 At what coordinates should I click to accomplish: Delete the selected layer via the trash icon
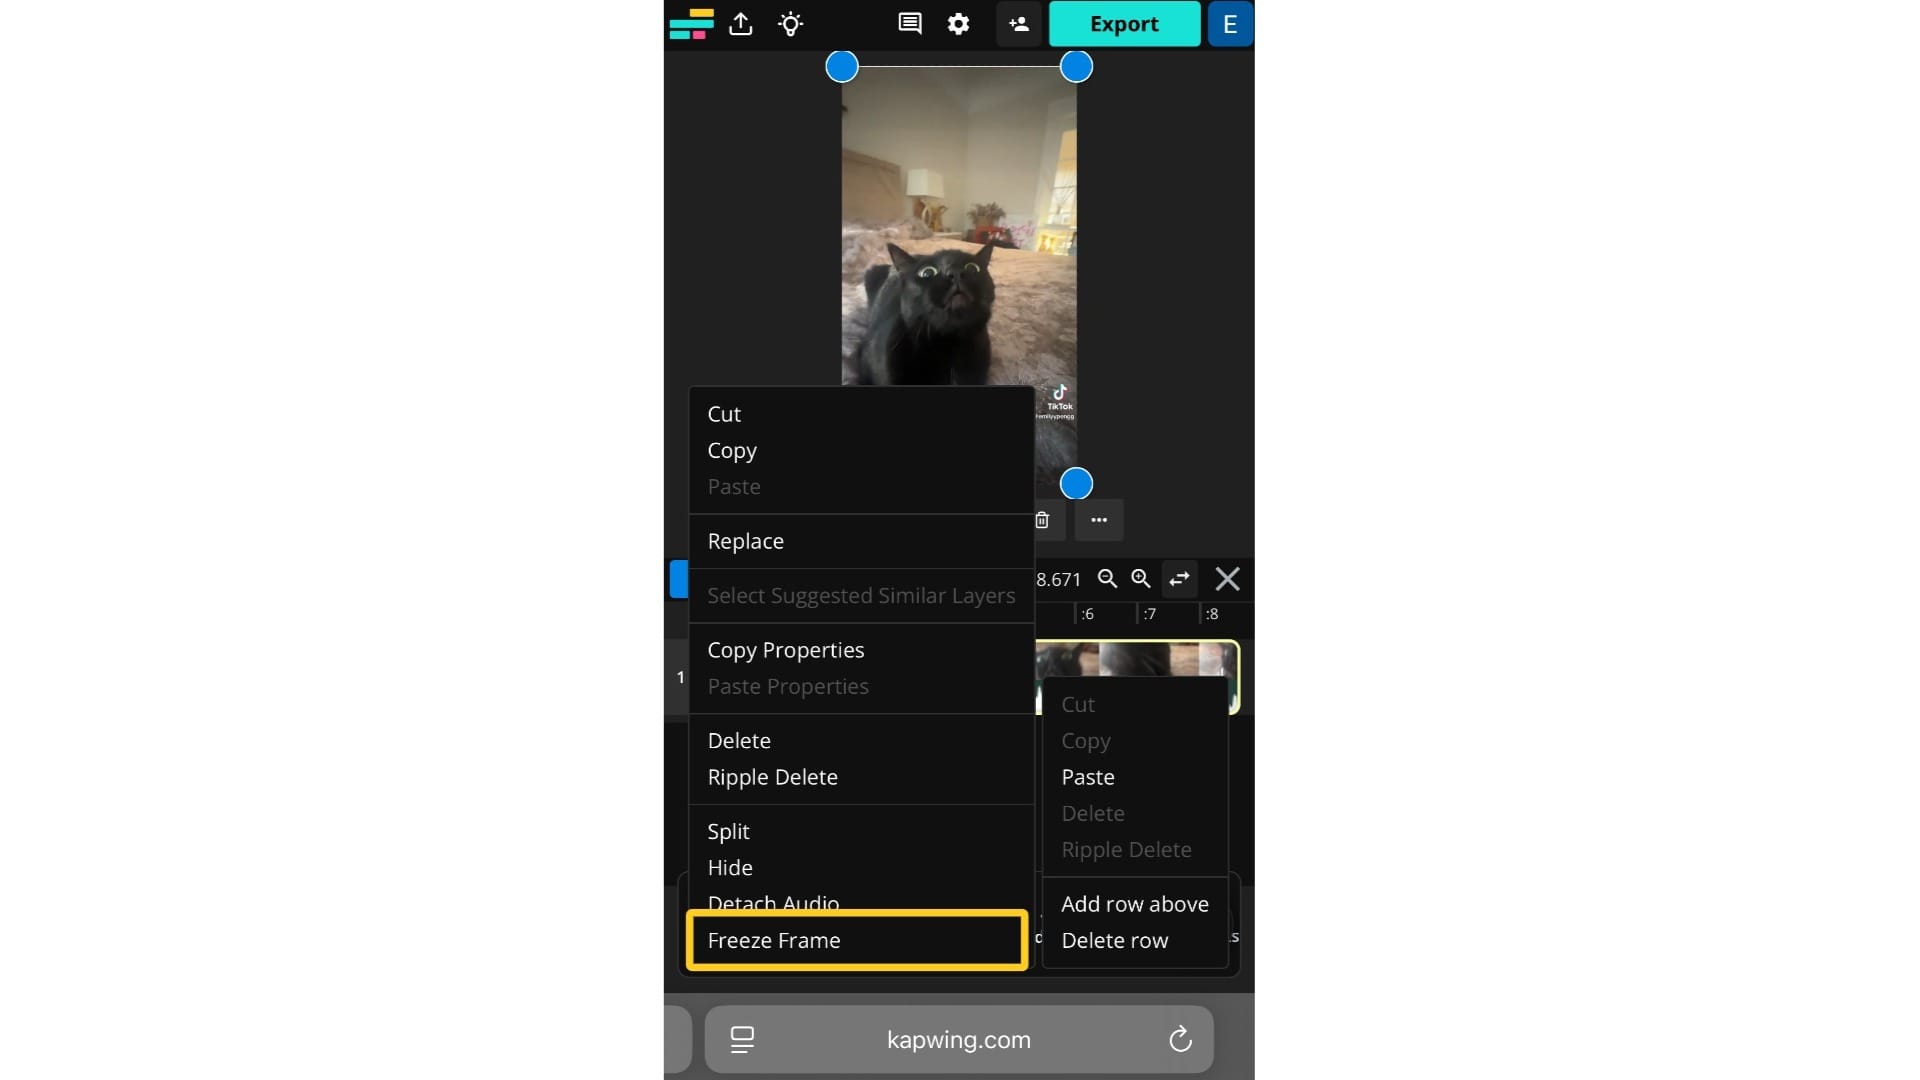tap(1043, 520)
